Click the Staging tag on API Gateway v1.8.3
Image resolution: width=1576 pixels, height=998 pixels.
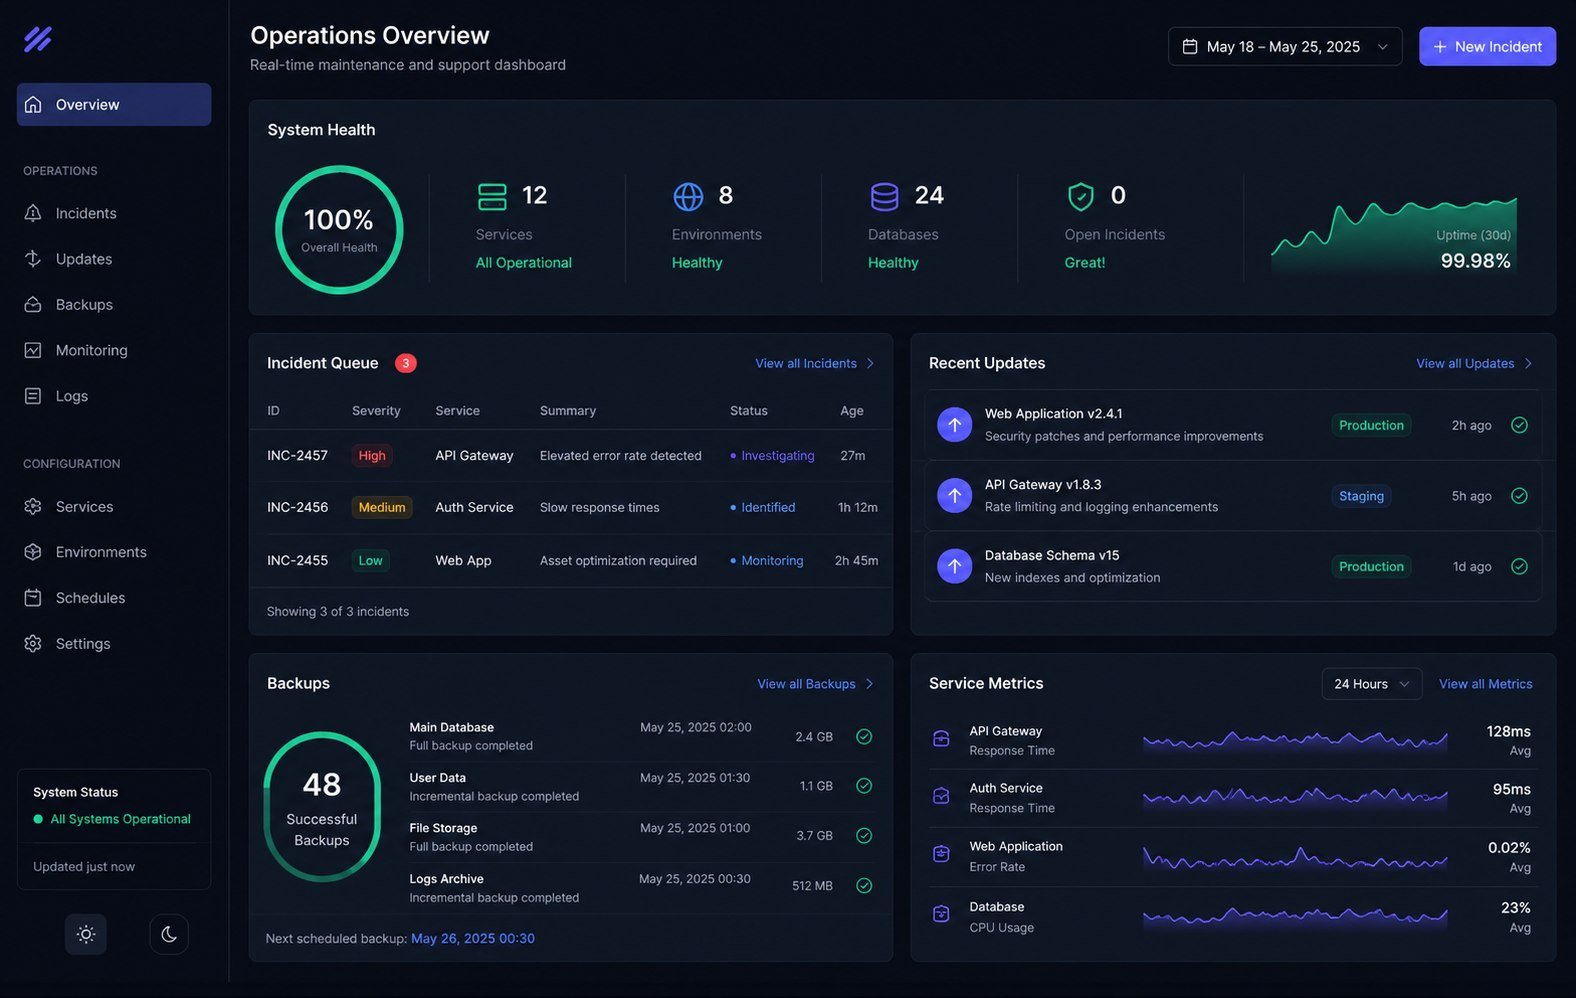[x=1361, y=496]
